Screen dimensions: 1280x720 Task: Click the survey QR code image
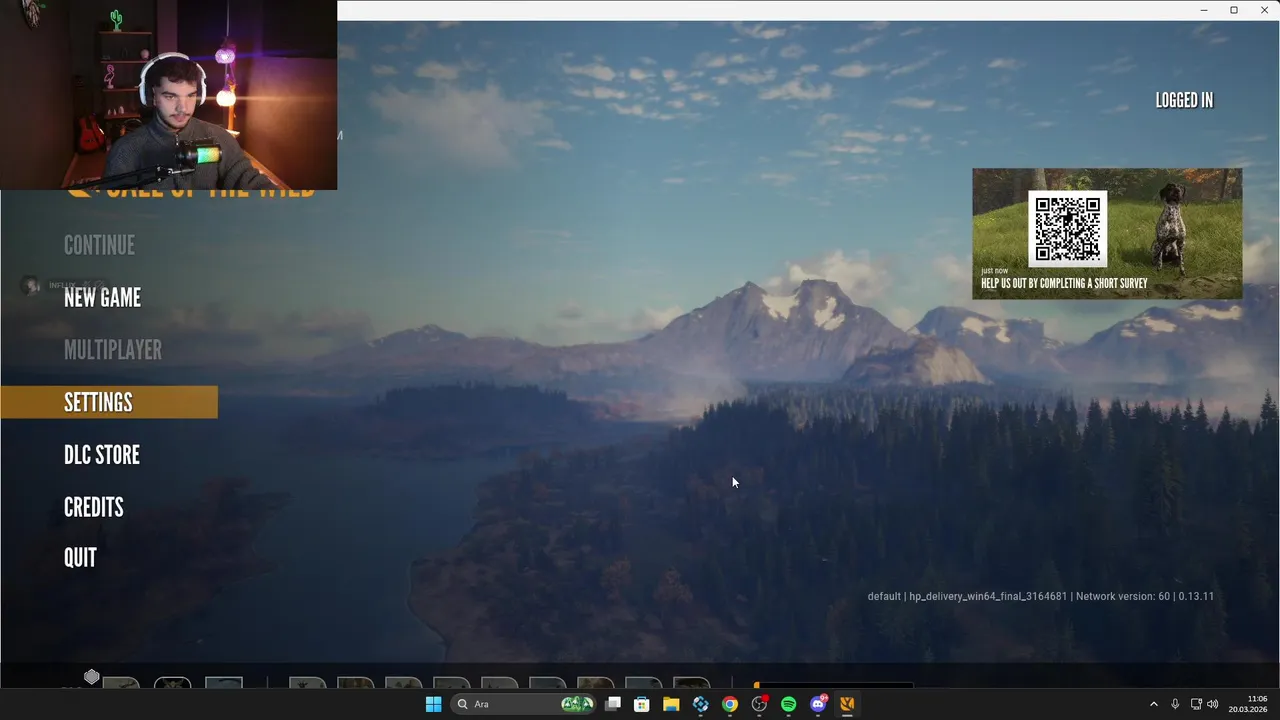[x=1067, y=229]
